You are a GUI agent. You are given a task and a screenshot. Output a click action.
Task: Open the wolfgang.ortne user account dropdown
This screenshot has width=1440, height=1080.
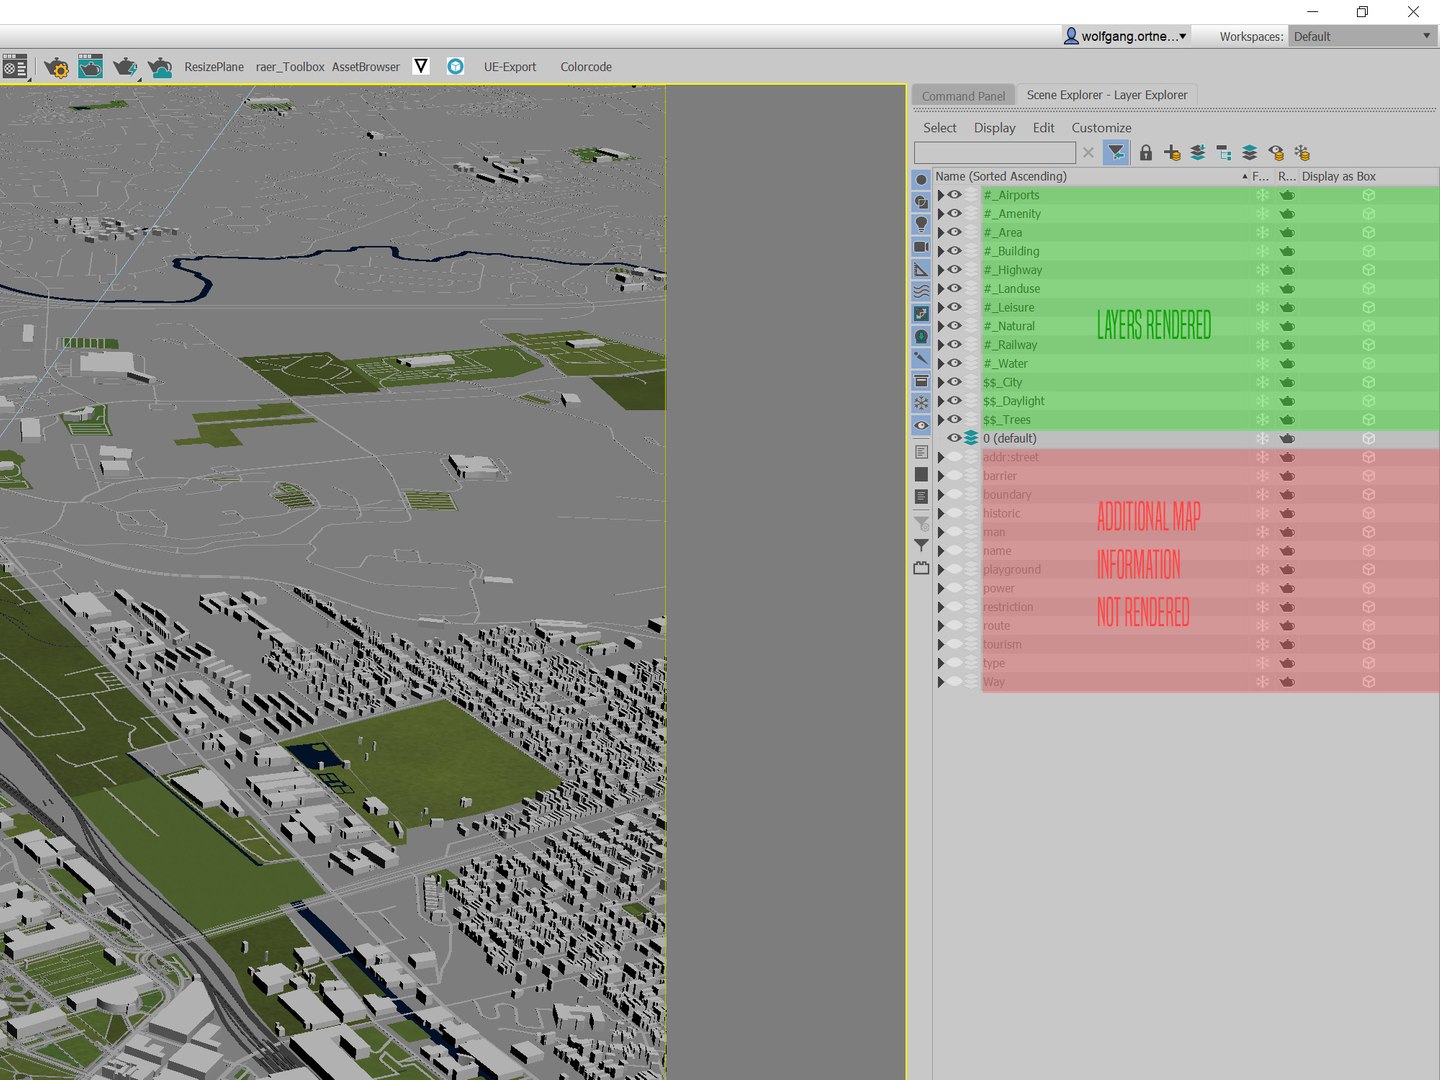1126,36
